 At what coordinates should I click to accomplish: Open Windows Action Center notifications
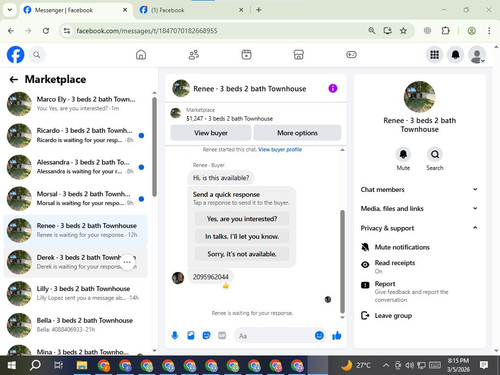click(484, 365)
